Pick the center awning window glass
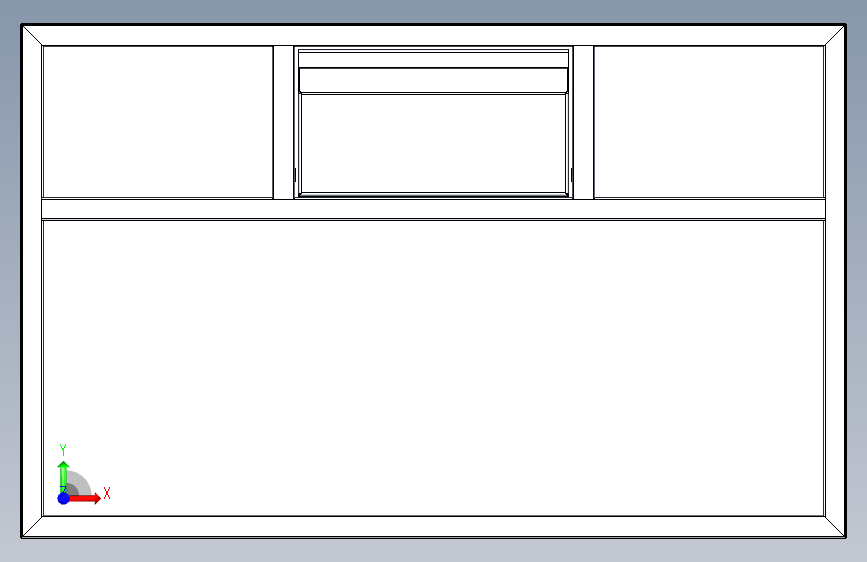This screenshot has width=867, height=562. click(x=434, y=143)
